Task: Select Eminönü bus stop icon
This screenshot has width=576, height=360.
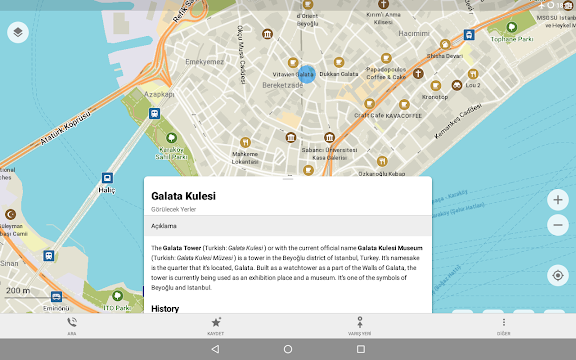Action: [56, 296]
